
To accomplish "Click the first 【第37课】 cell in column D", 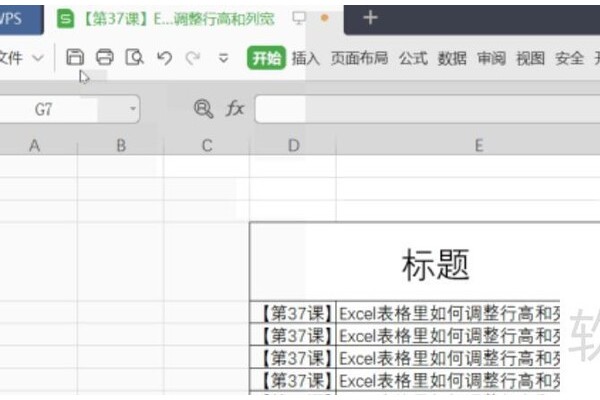I will pos(293,313).
